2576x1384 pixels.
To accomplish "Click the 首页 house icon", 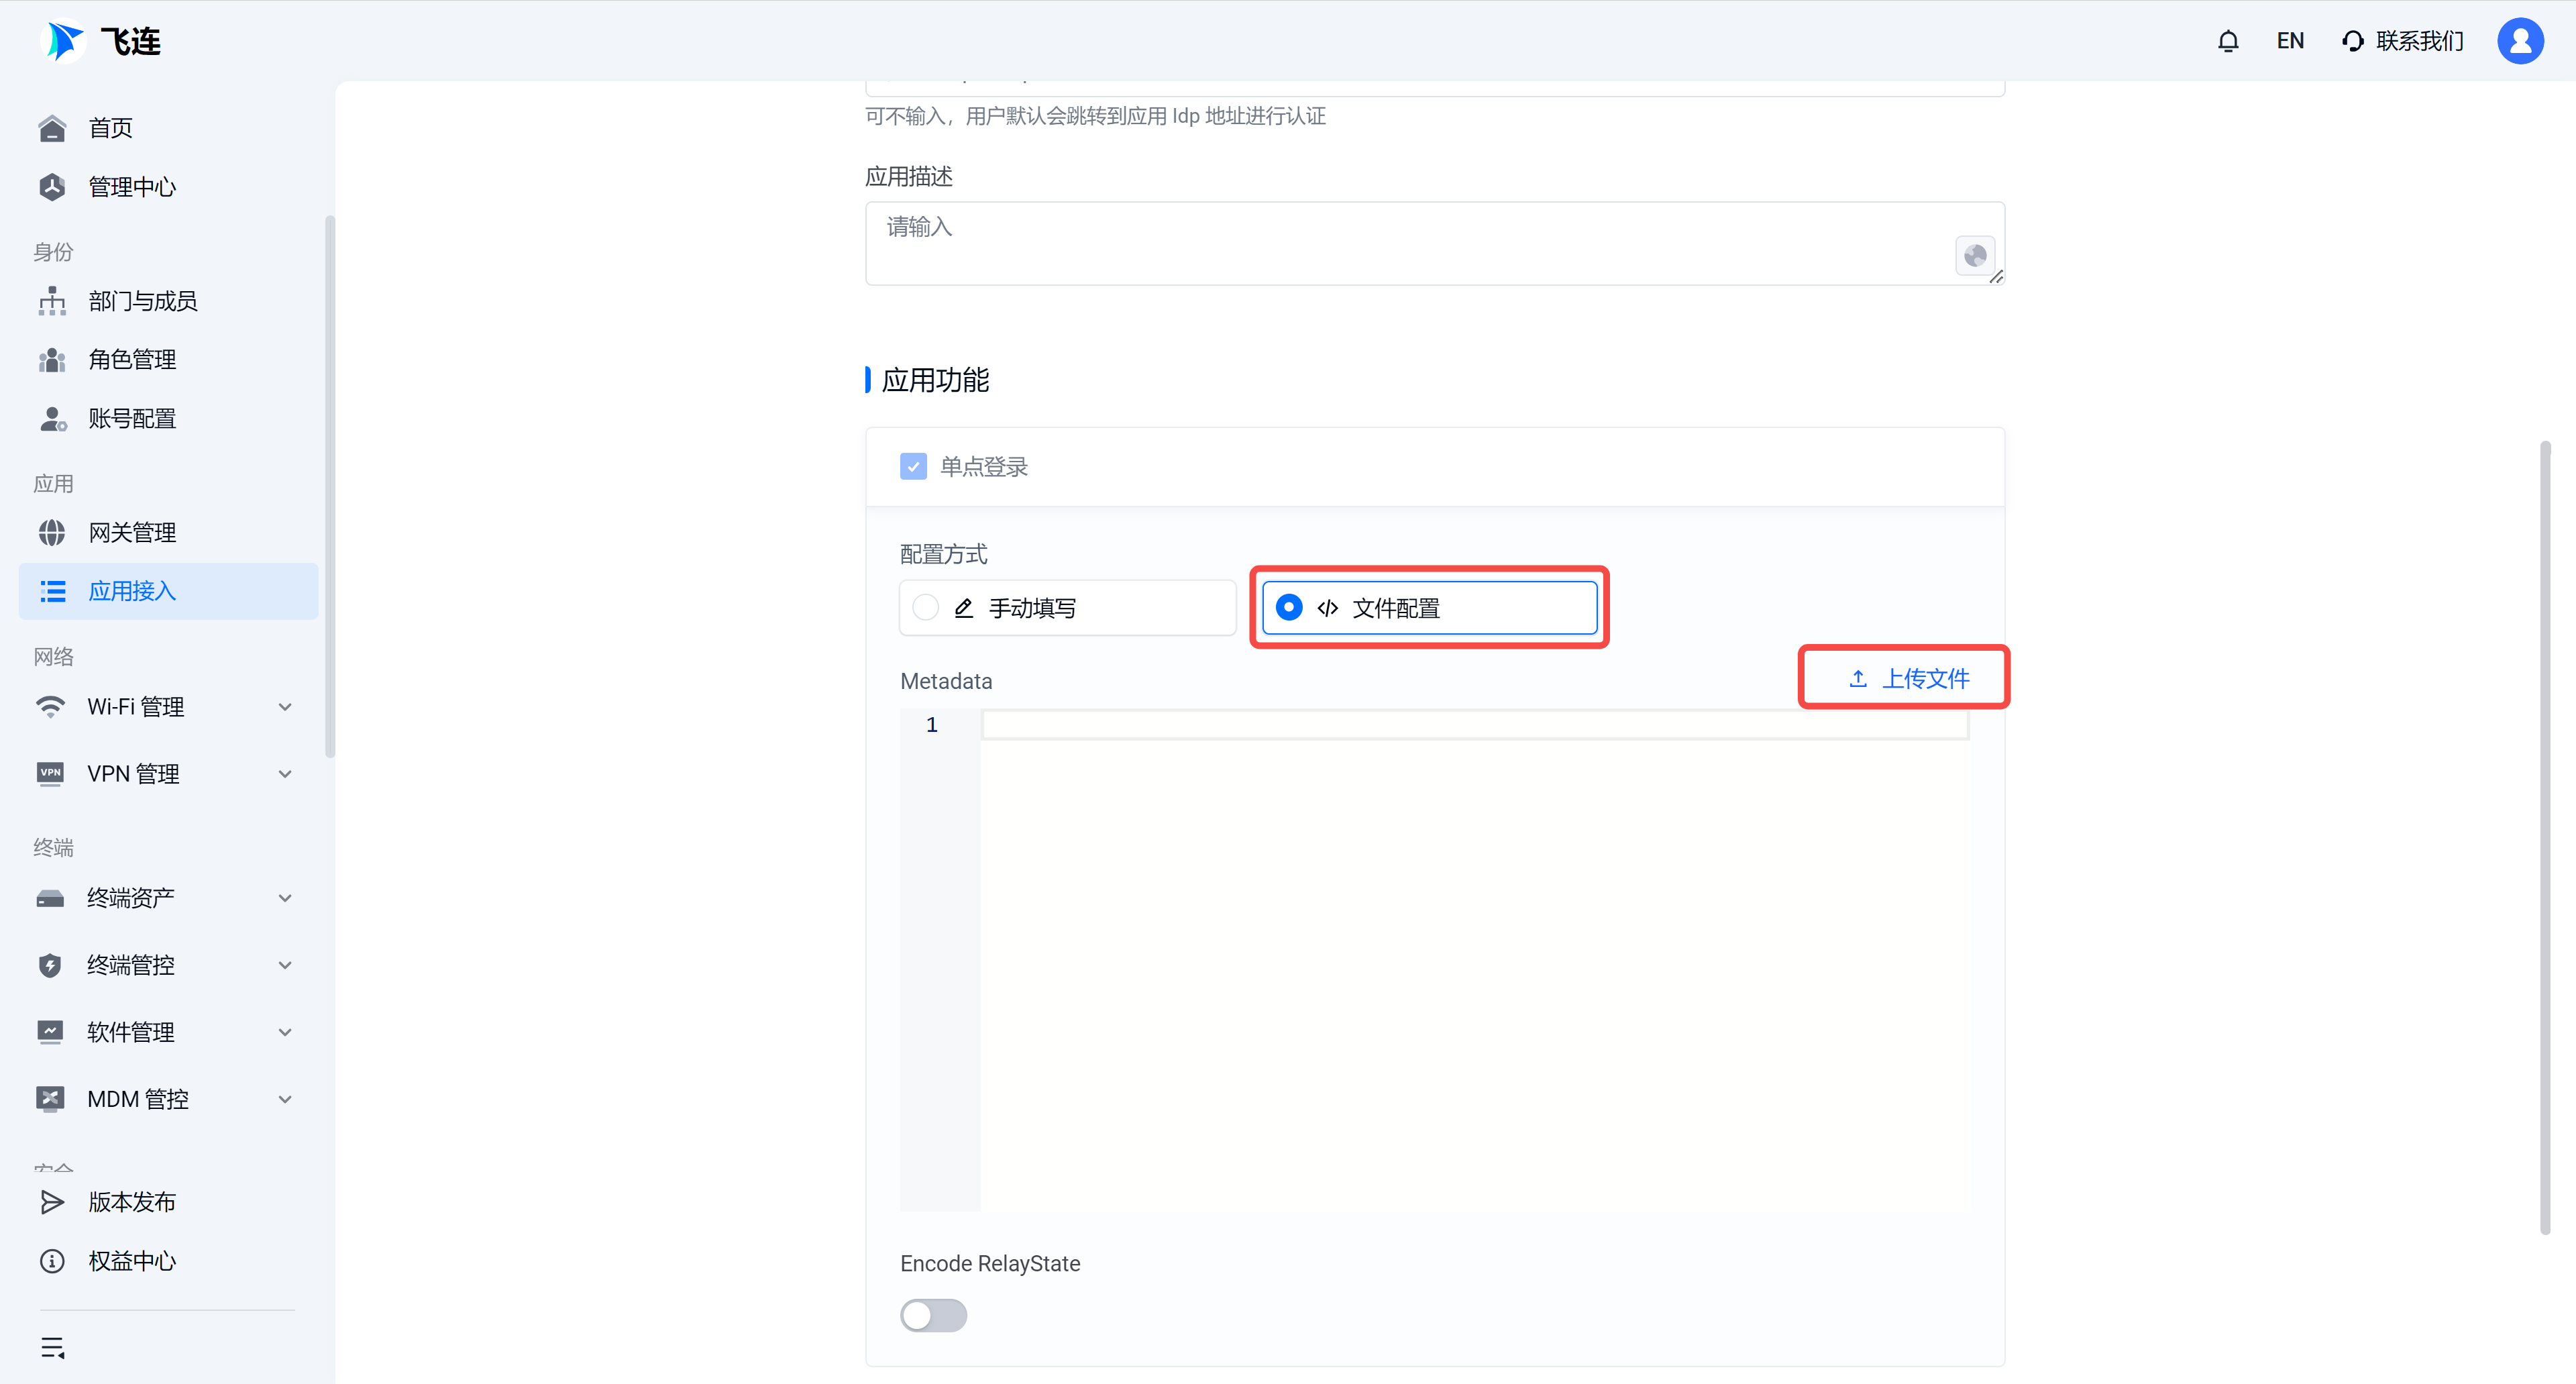I will (x=52, y=128).
